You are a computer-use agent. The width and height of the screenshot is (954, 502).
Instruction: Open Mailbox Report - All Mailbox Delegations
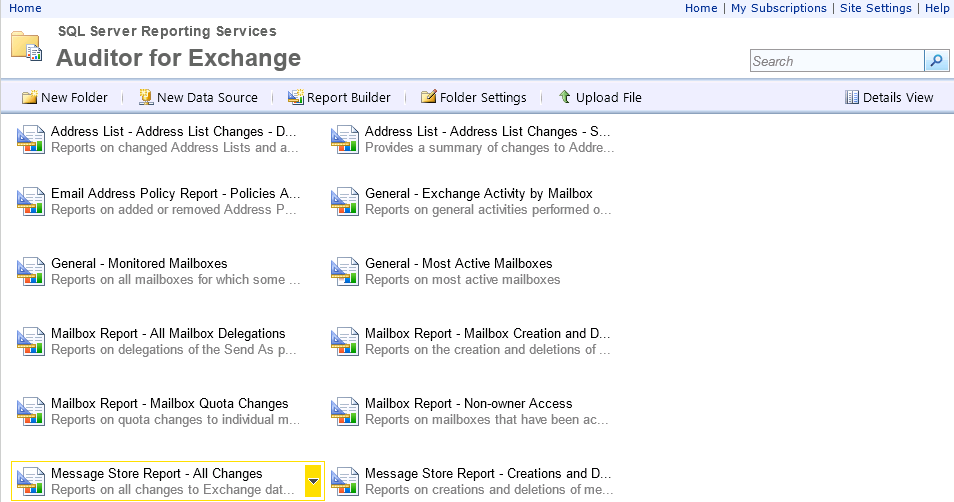pyautogui.click(x=168, y=333)
